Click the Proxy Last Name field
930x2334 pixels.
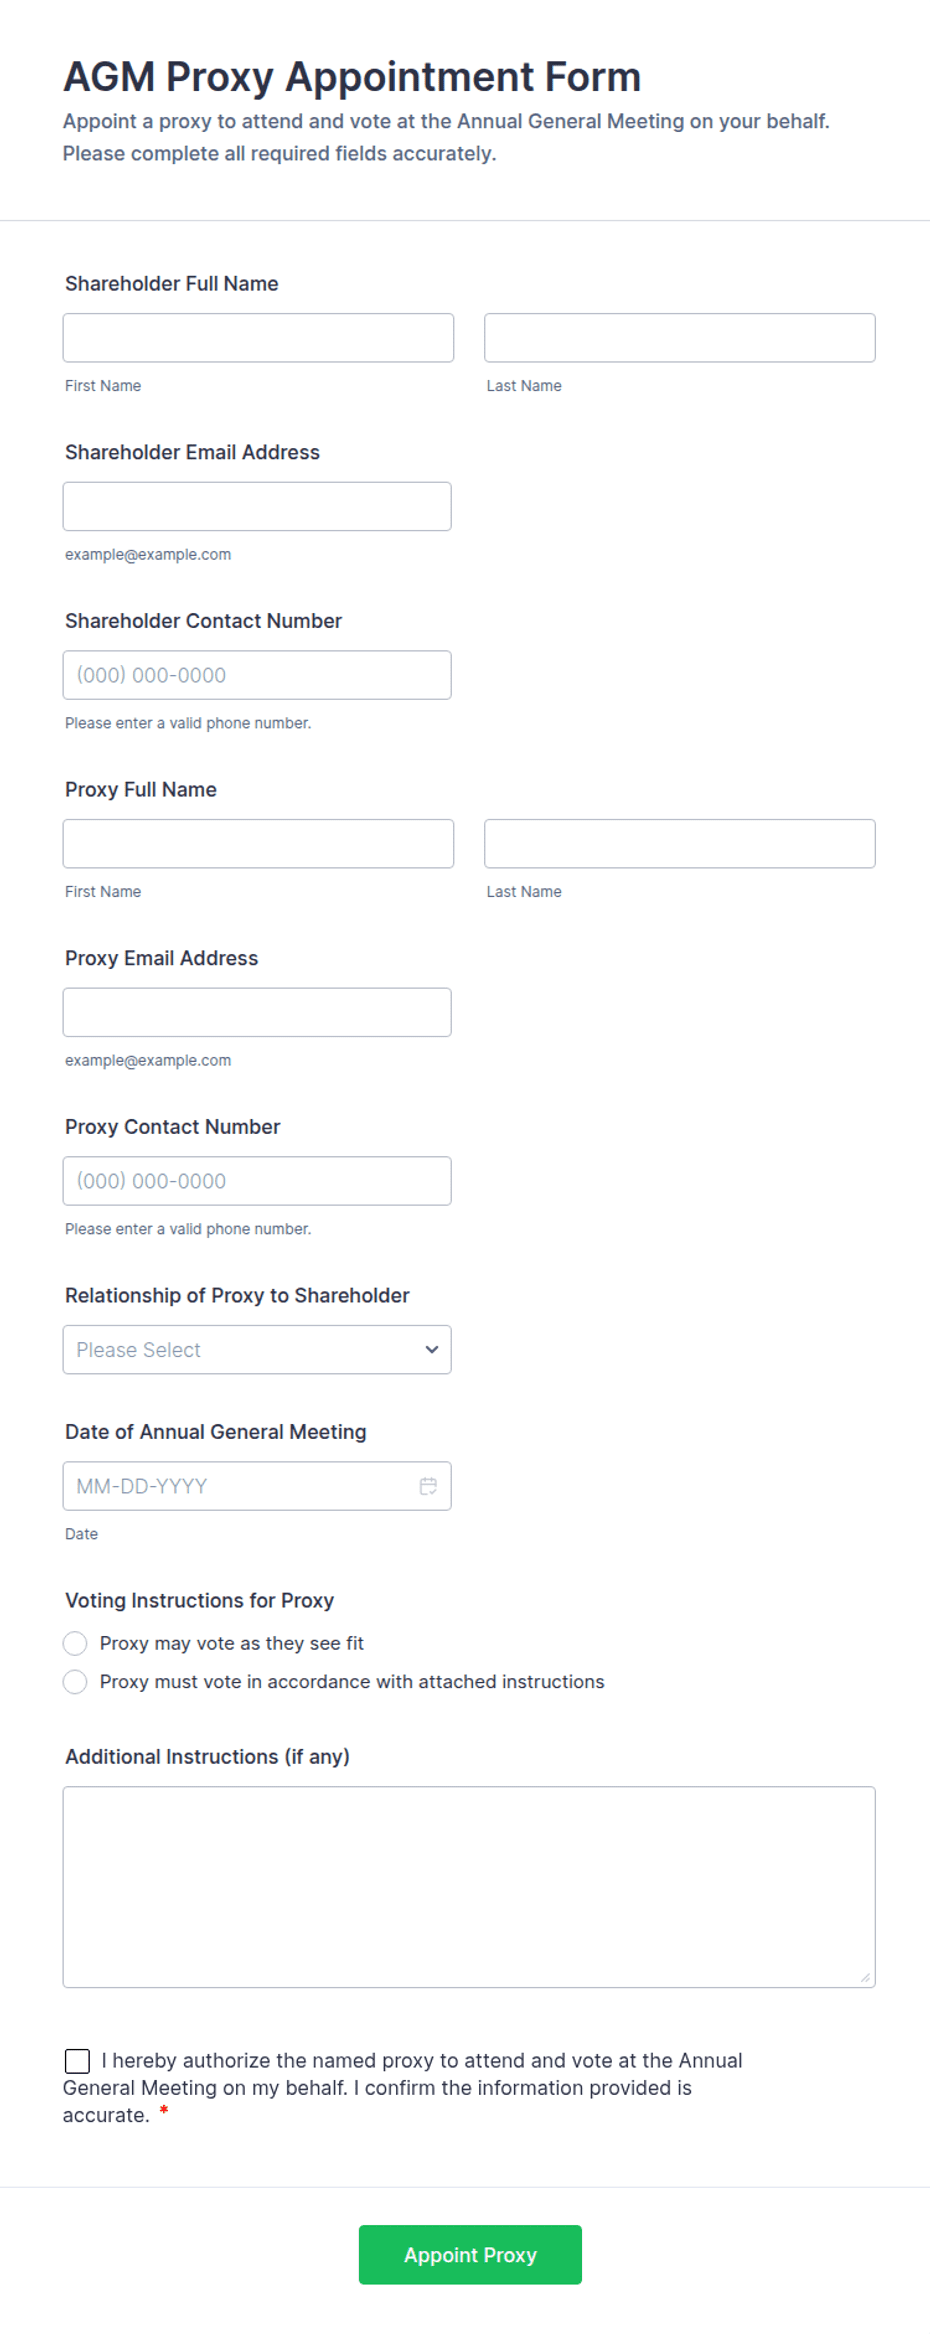(679, 843)
